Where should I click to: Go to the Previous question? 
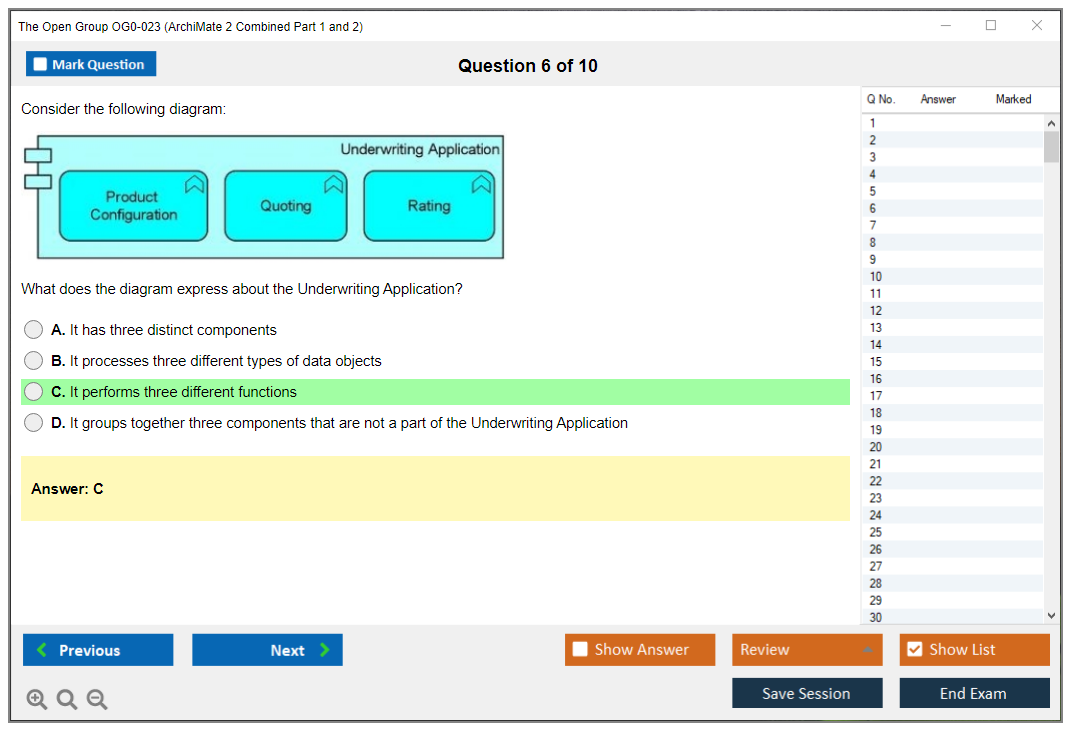tap(98, 650)
